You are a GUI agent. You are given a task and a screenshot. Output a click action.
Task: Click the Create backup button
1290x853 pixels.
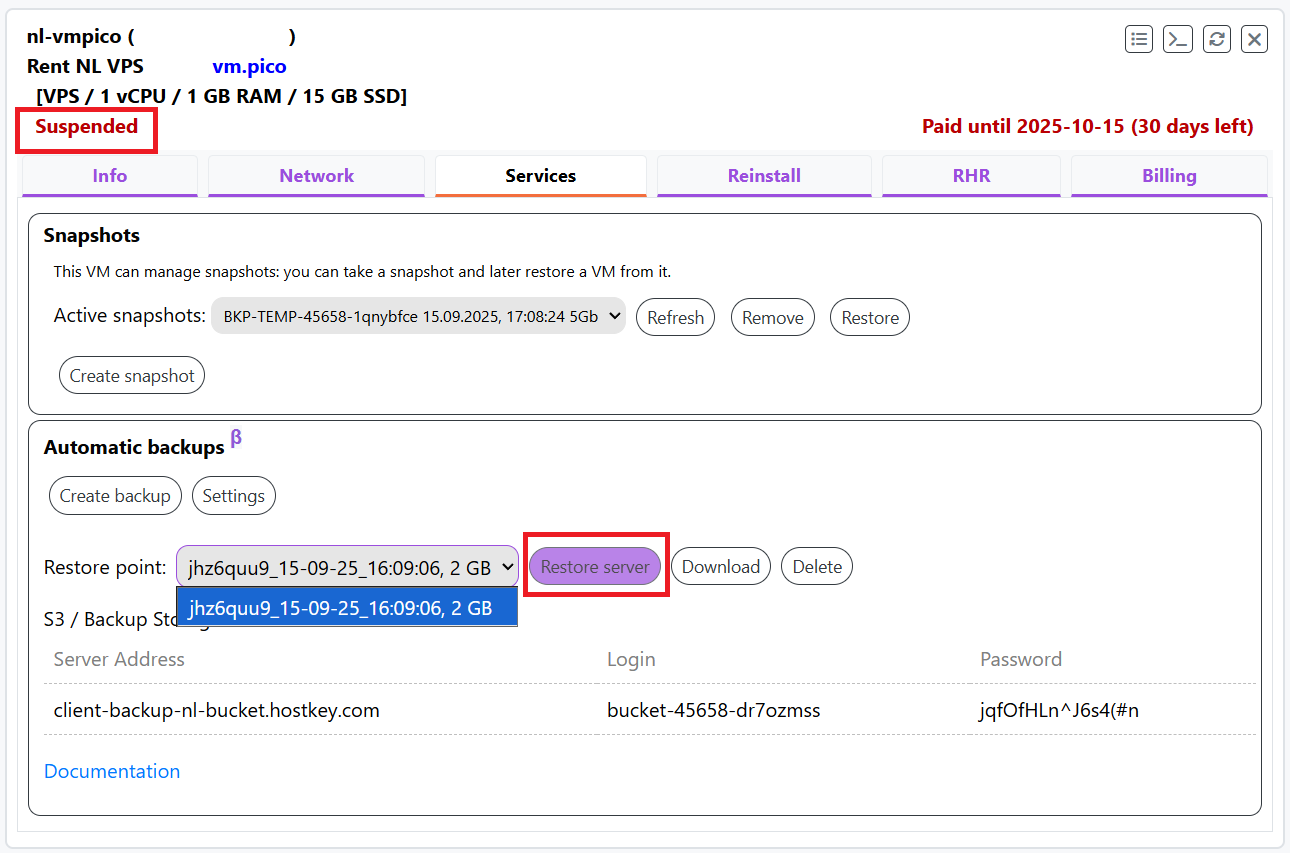coord(115,496)
